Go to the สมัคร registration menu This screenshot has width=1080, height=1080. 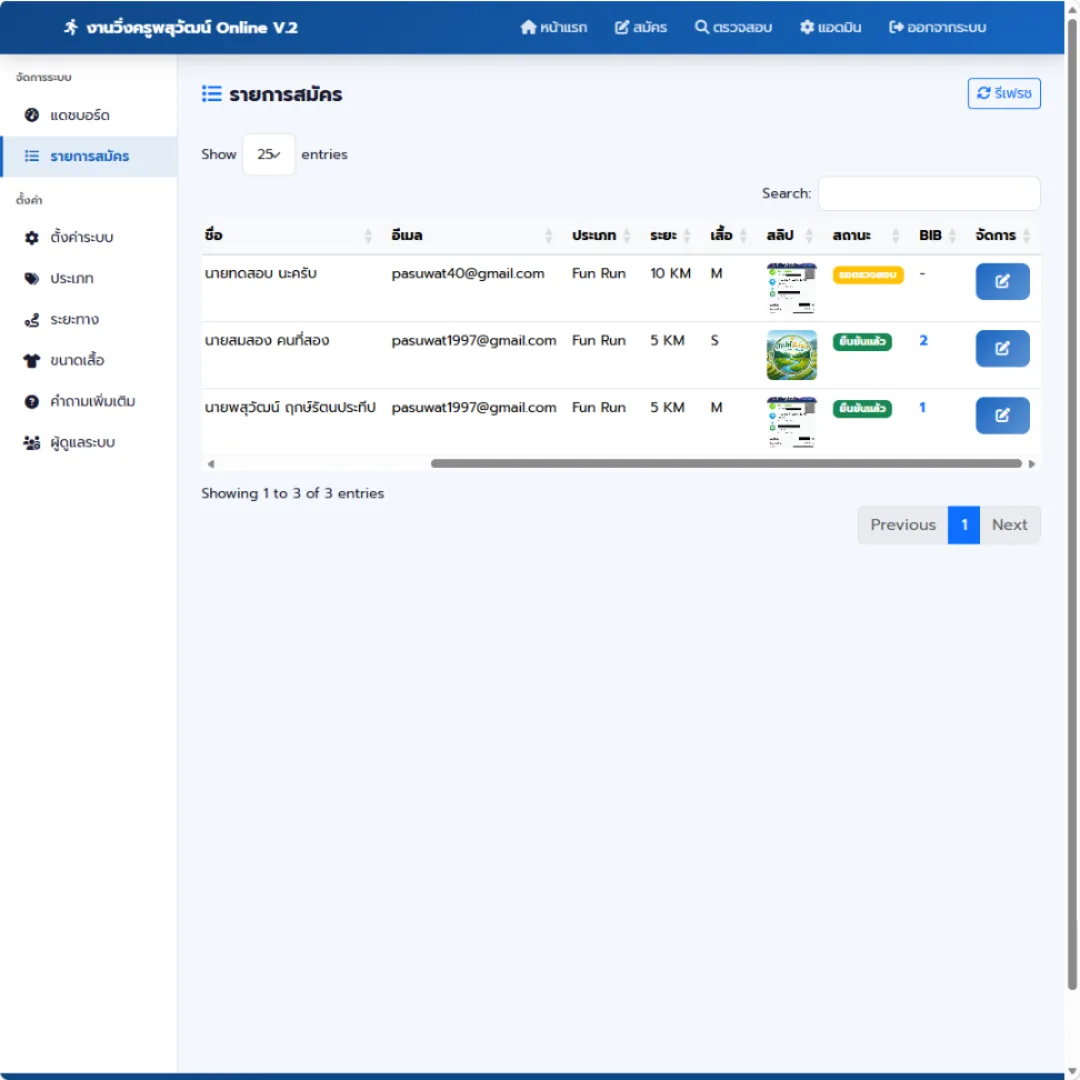pos(641,28)
